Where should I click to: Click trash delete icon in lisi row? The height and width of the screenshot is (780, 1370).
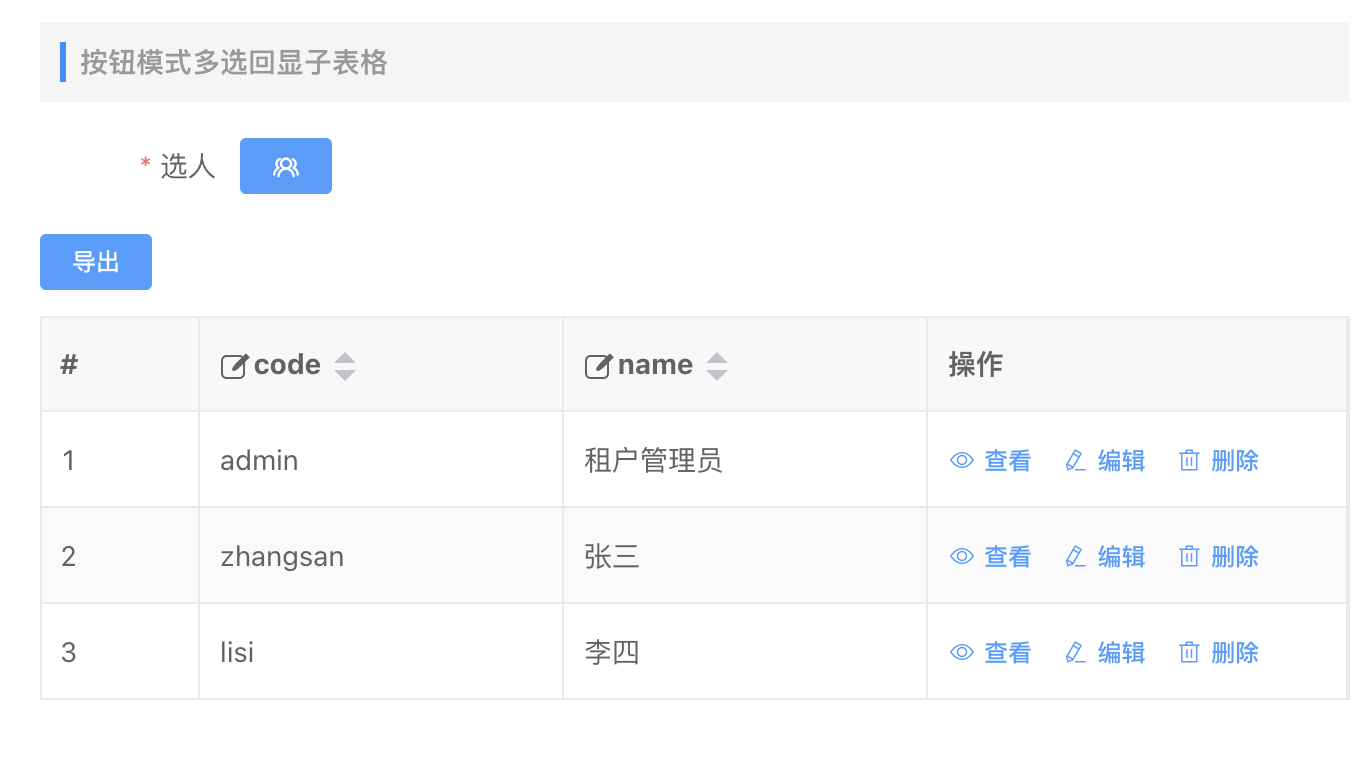(x=1188, y=652)
